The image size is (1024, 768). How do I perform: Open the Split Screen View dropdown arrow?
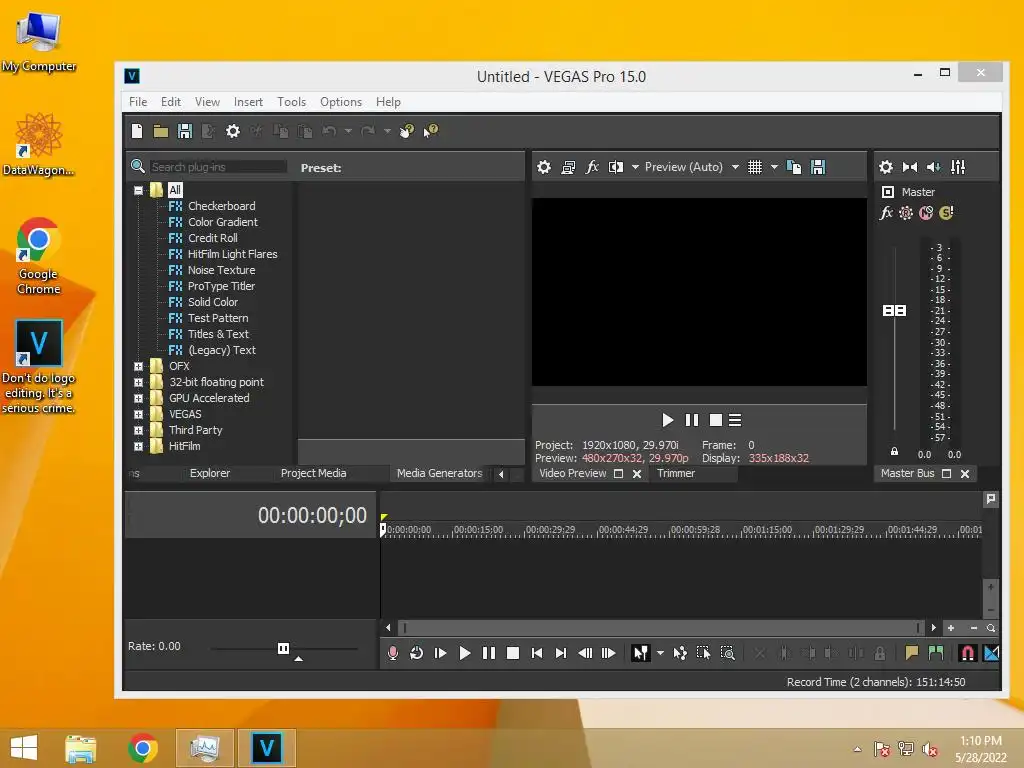635,167
